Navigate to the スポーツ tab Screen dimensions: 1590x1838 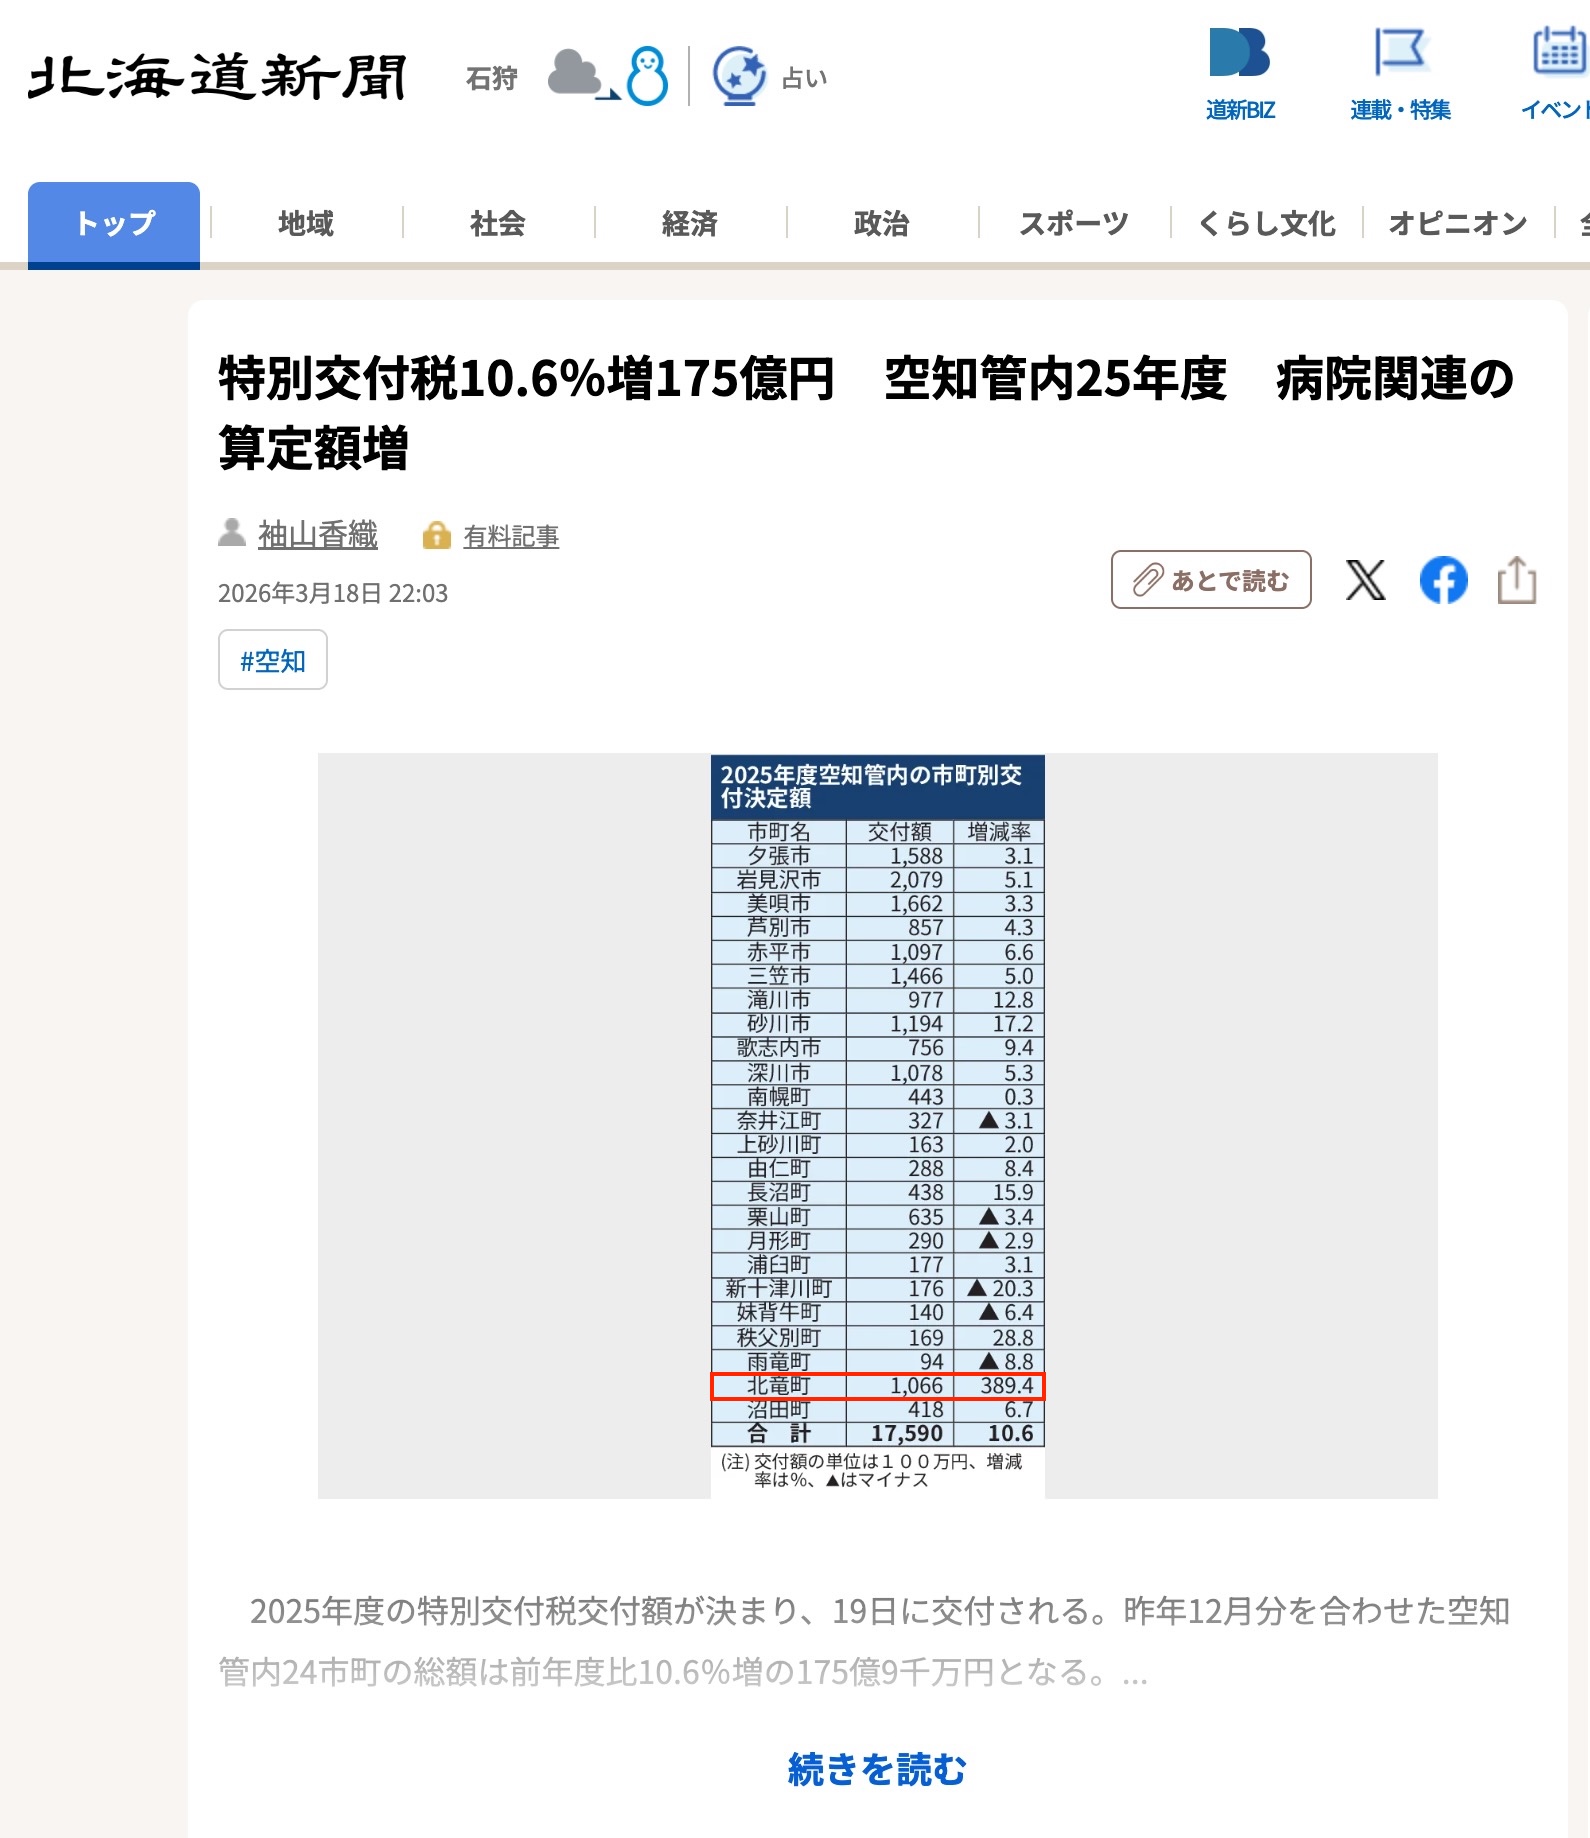[1074, 224]
